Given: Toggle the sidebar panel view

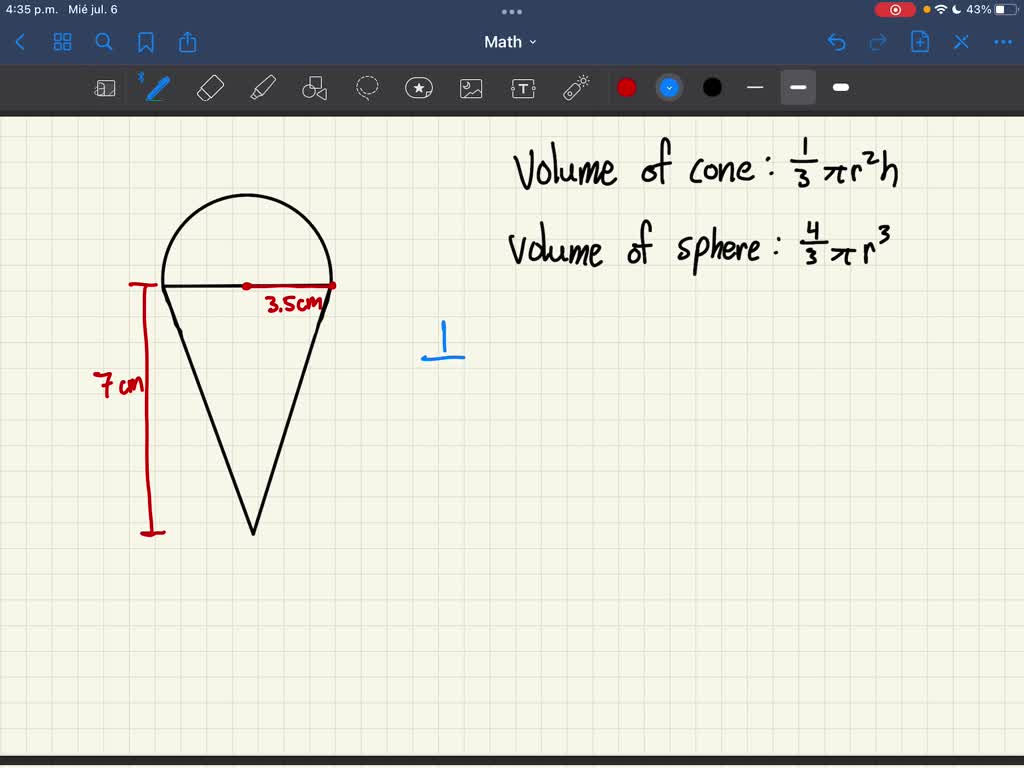Looking at the screenshot, I should [x=105, y=88].
